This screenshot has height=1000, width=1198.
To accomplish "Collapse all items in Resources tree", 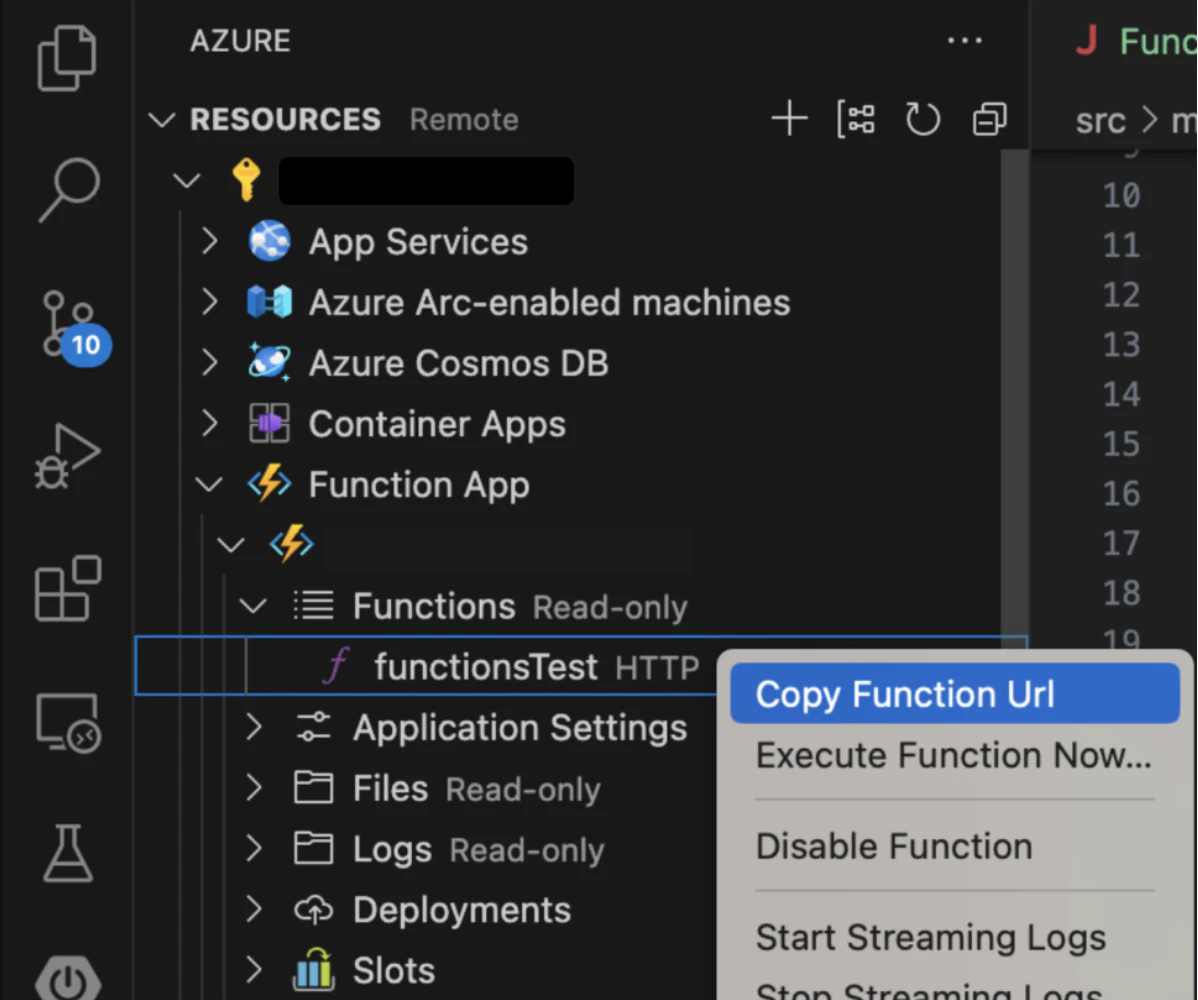I will tap(989, 119).
